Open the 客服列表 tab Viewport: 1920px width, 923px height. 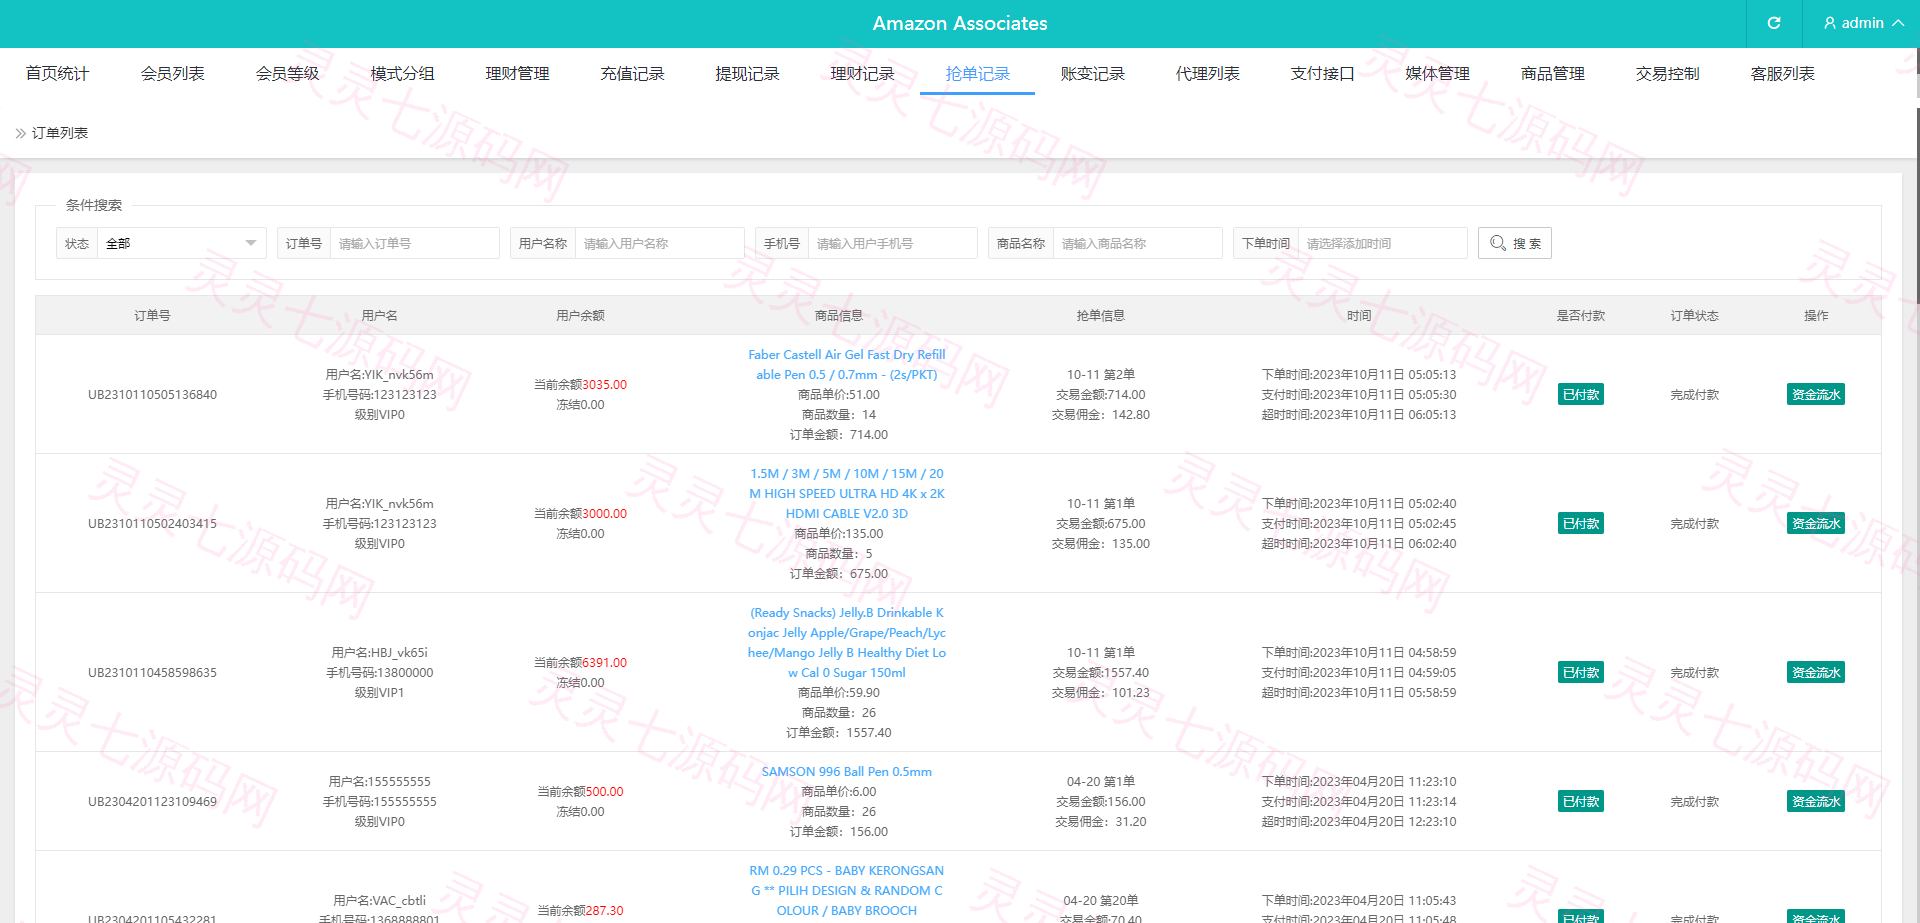tap(1782, 73)
